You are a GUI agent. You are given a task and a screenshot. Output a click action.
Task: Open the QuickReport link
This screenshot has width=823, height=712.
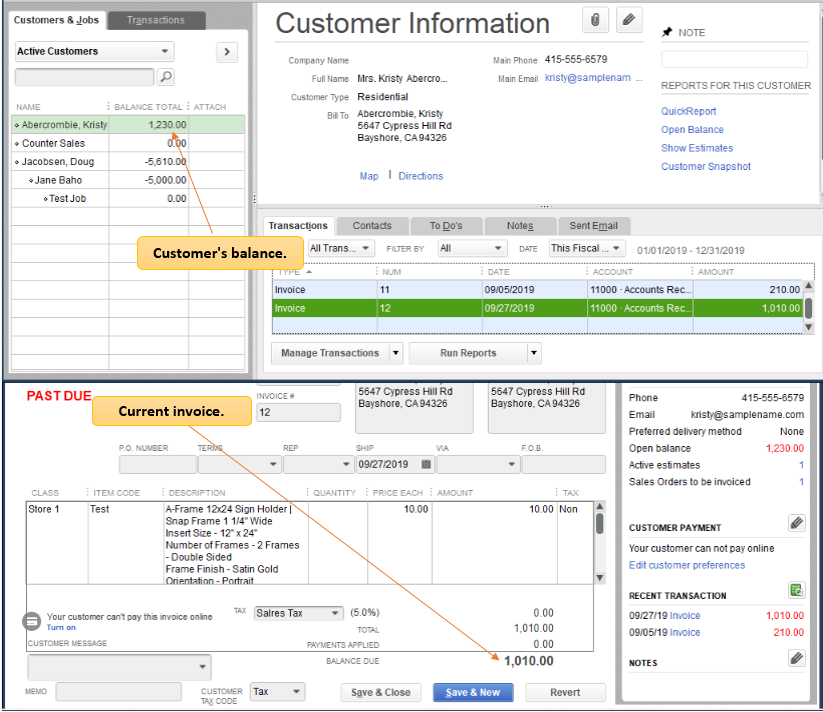(x=688, y=112)
